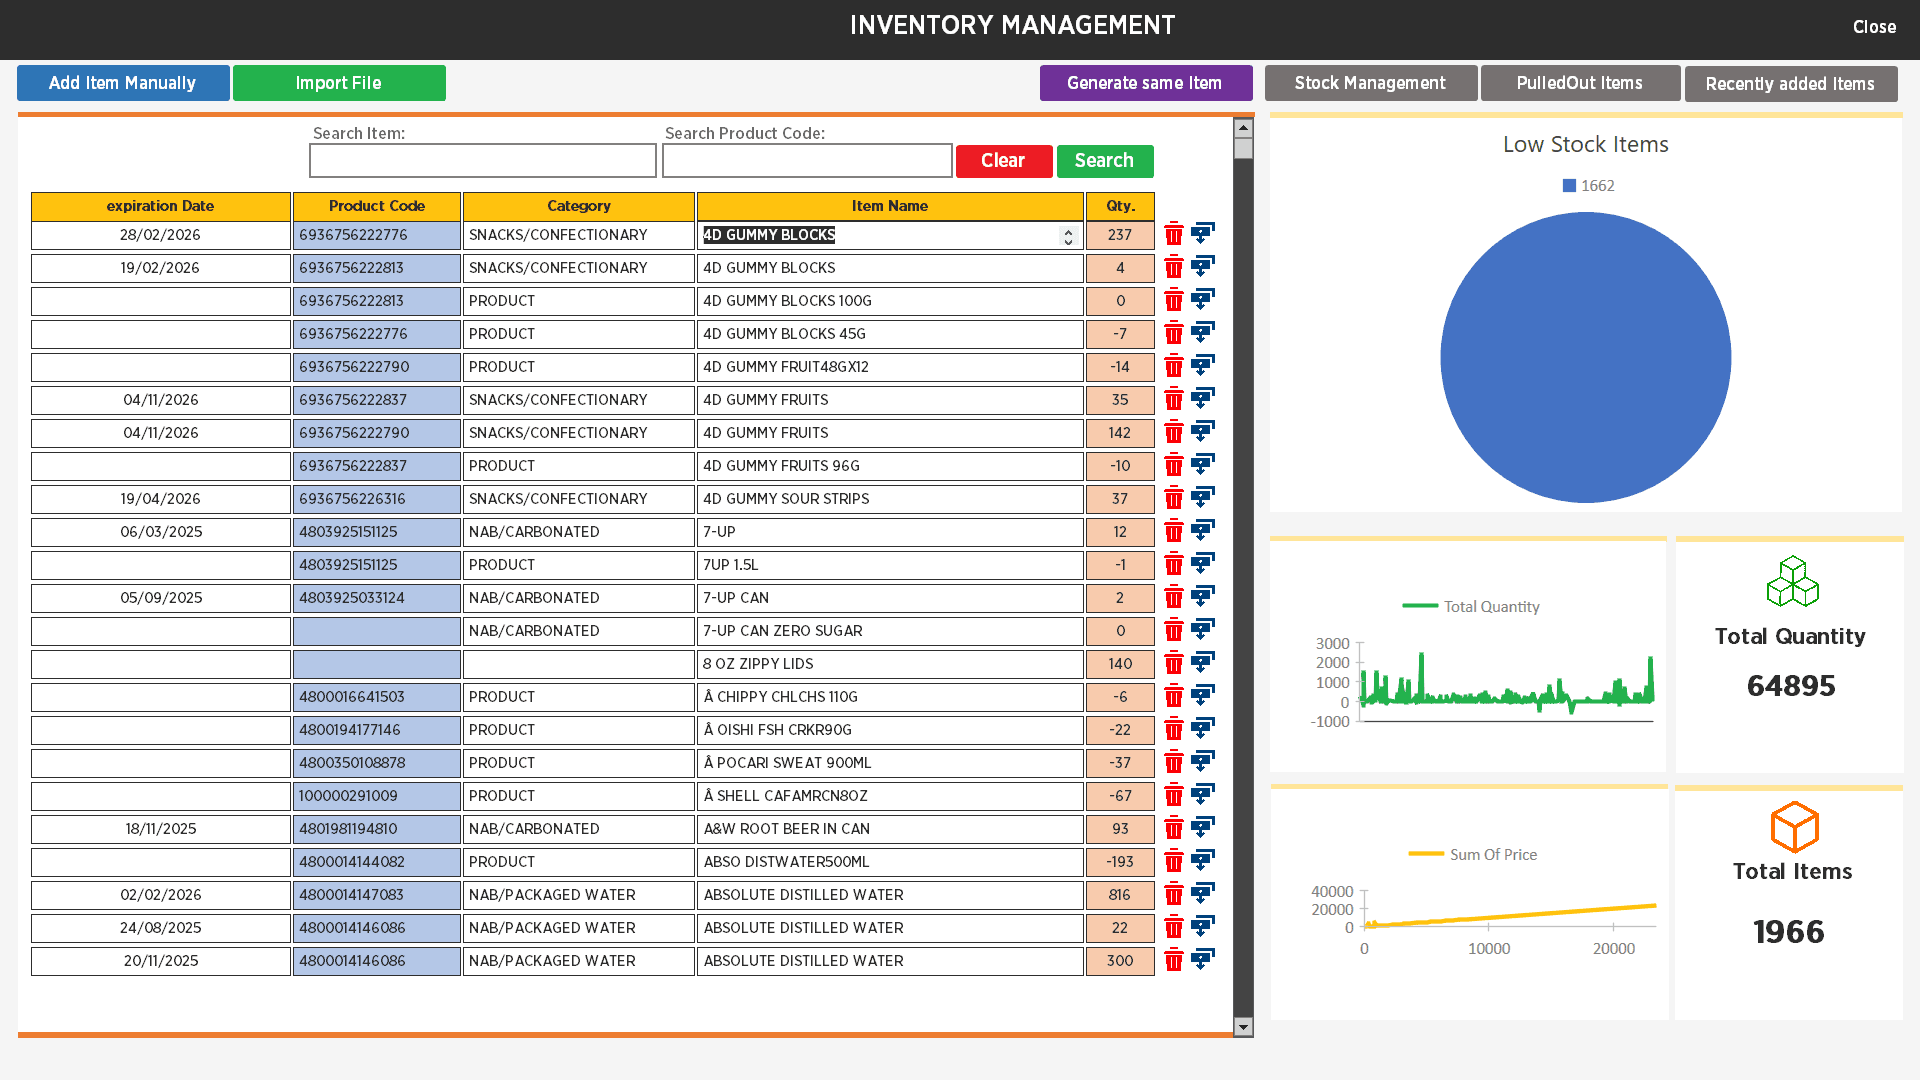This screenshot has width=1920, height=1080.
Task: Delete the A&W ROOT BEER IN CAN row
Action: pyautogui.click(x=1174, y=828)
